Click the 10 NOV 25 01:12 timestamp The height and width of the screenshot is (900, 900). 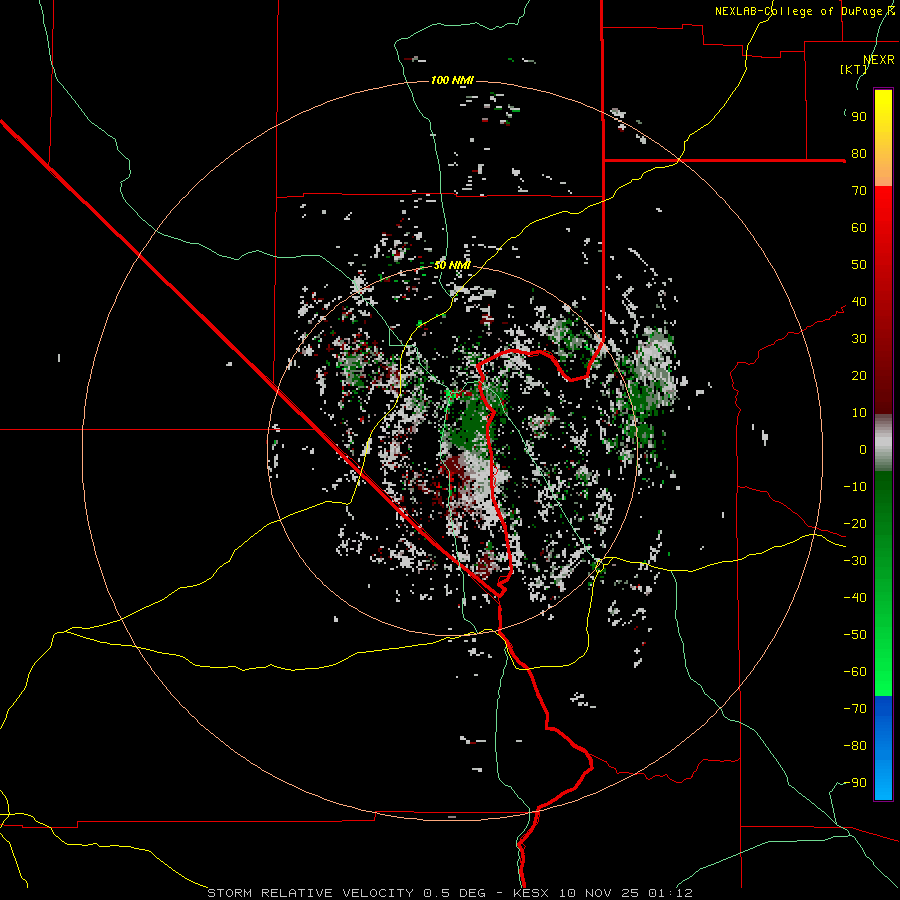[x=626, y=893]
